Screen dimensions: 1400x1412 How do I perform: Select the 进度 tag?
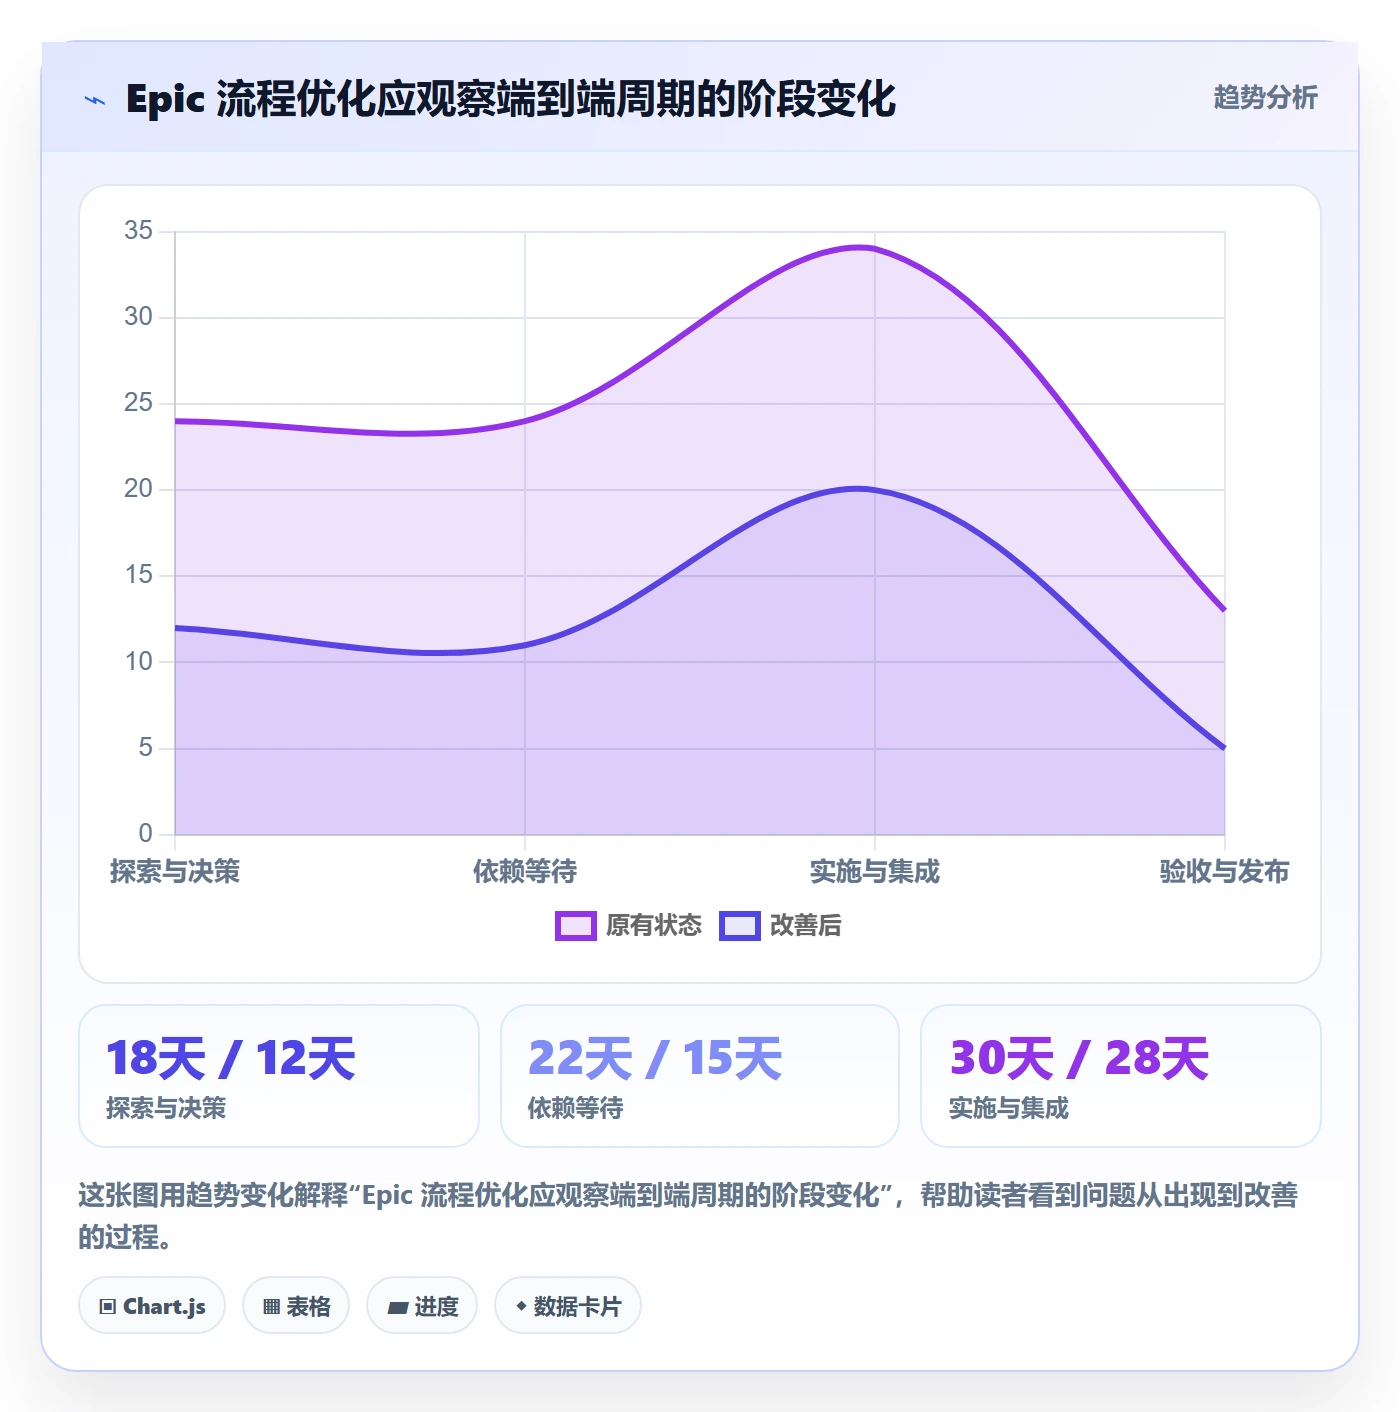click(422, 1306)
